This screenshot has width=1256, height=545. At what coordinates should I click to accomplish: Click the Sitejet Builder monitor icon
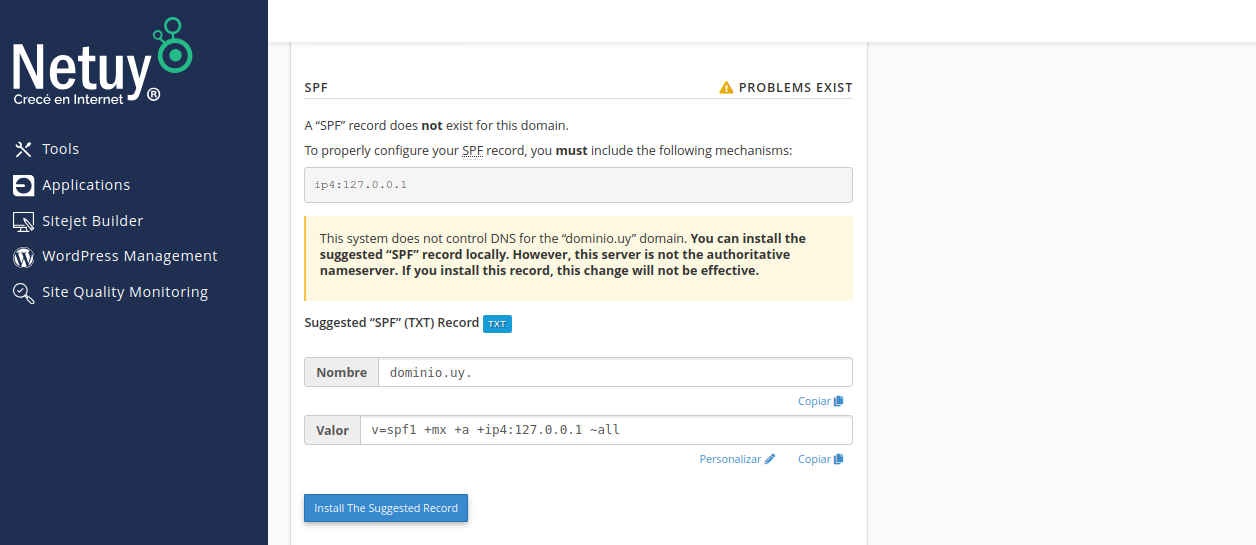click(x=23, y=221)
